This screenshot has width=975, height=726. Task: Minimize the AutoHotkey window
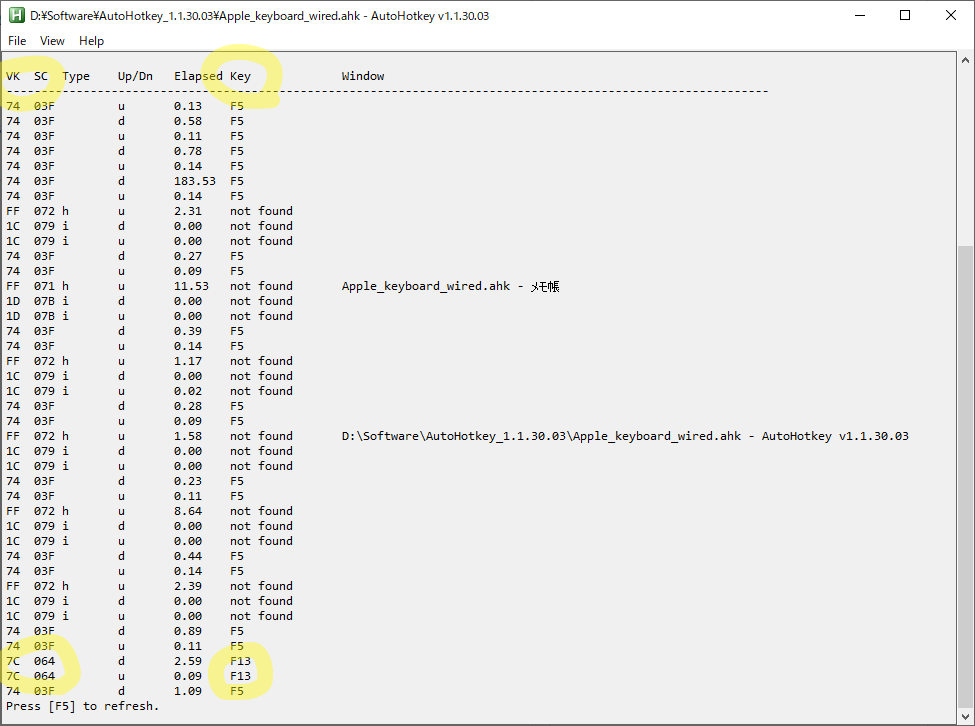860,16
